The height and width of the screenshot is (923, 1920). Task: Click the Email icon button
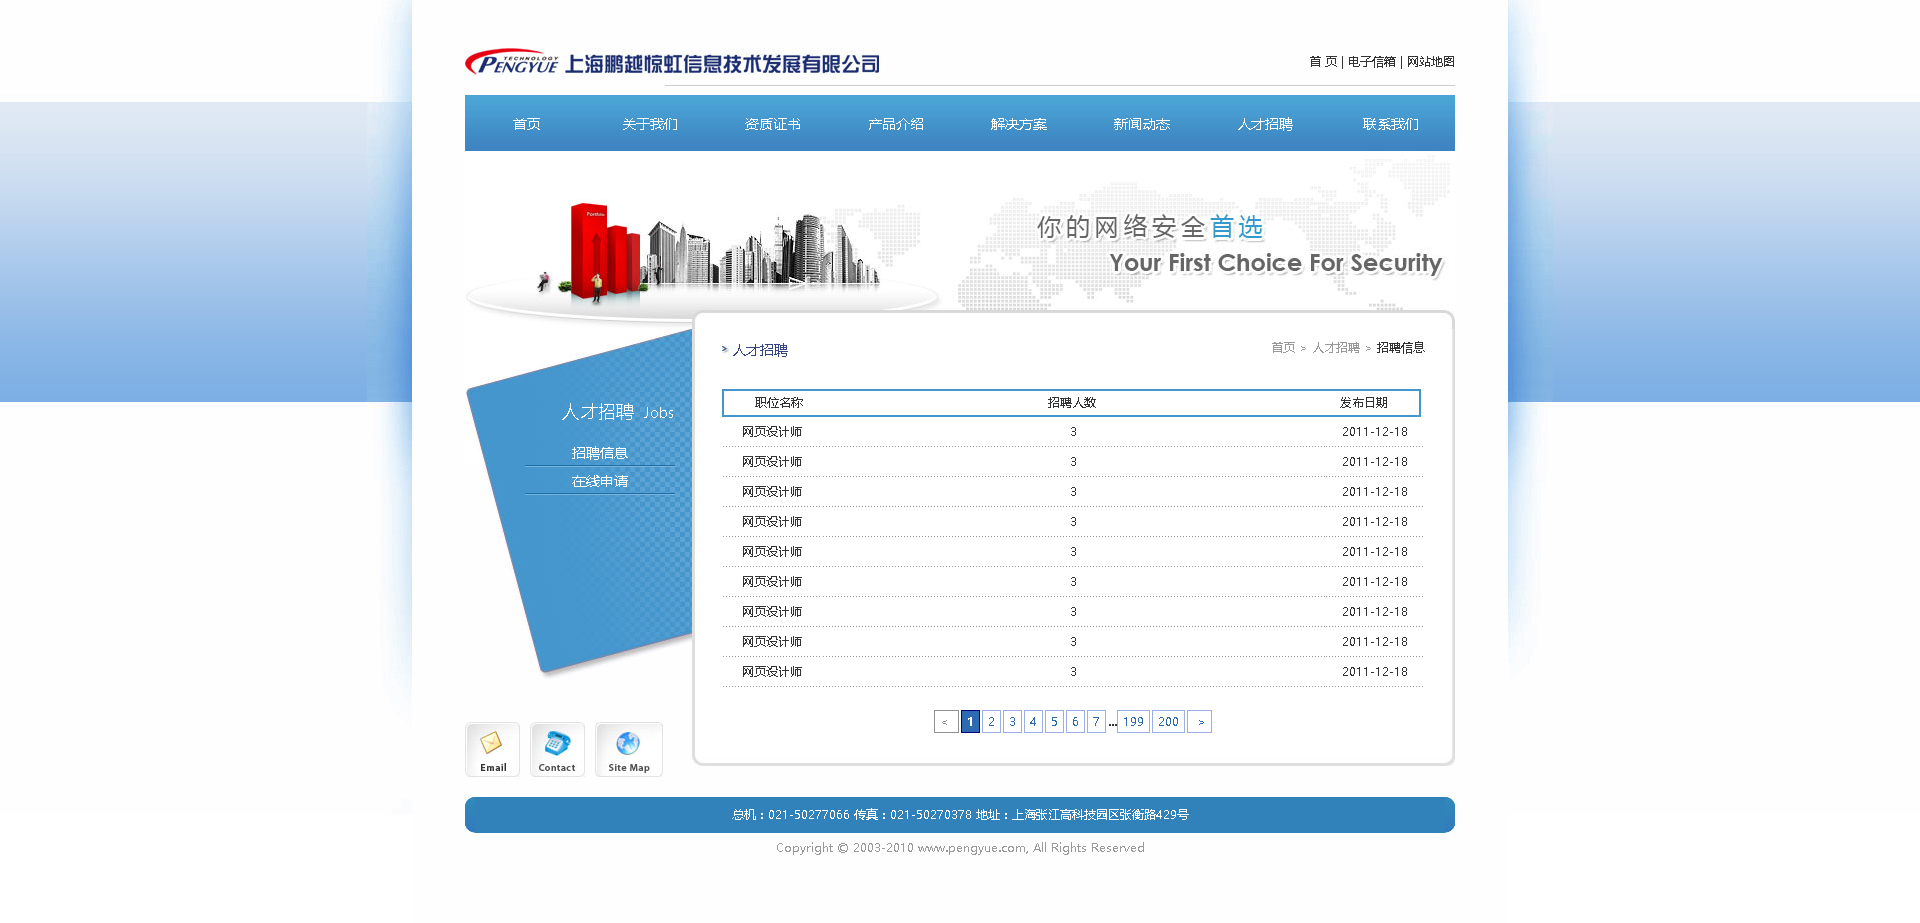492,749
